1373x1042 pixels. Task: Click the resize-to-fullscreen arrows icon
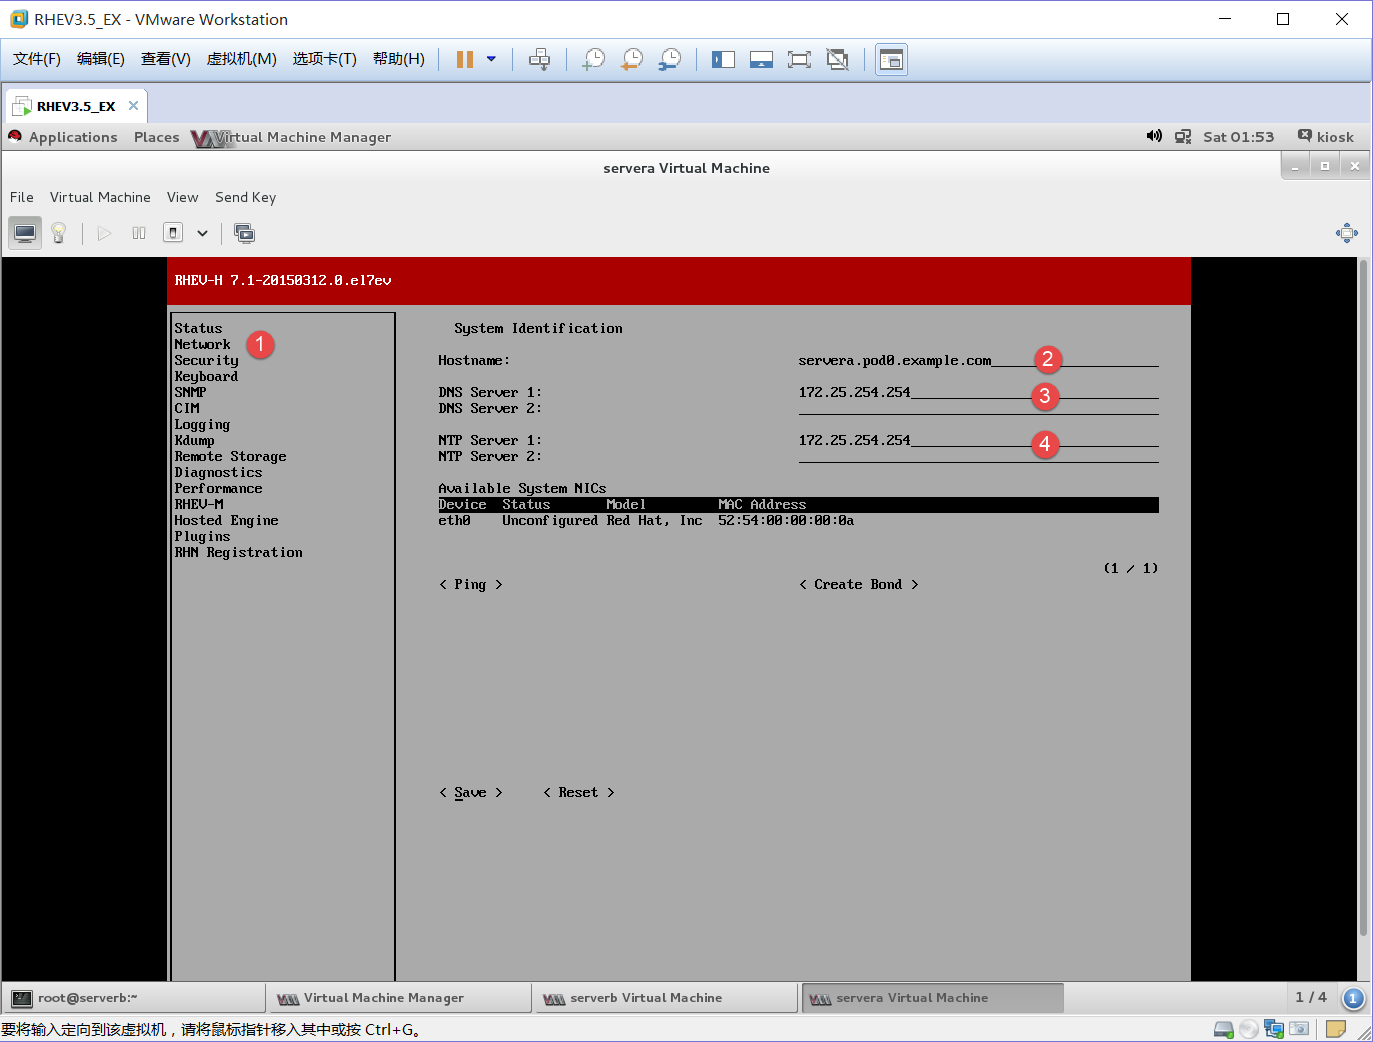pyautogui.click(x=1347, y=233)
